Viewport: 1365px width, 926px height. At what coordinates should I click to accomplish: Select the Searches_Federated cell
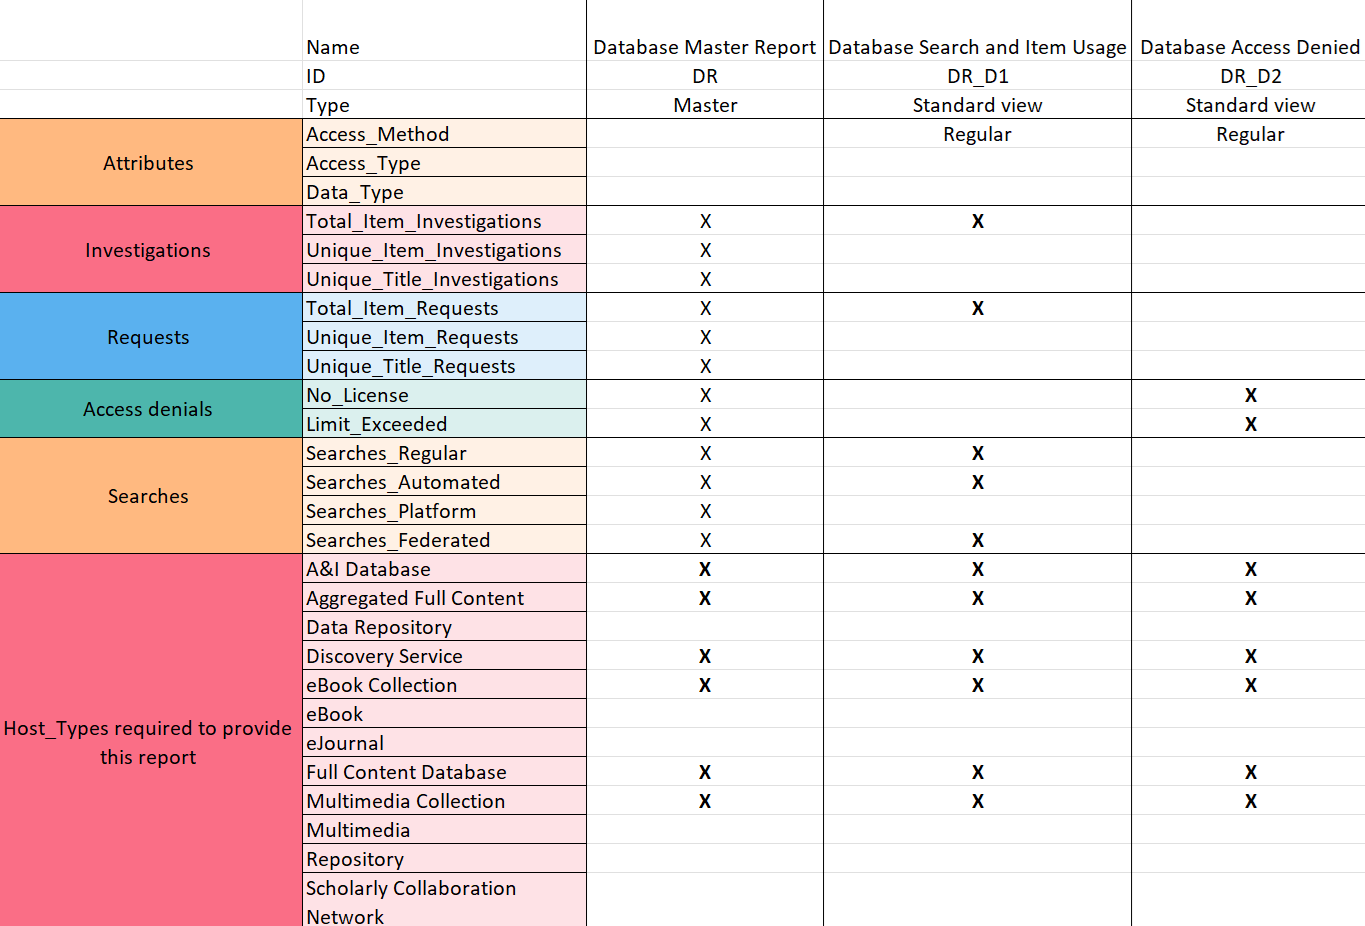point(444,540)
